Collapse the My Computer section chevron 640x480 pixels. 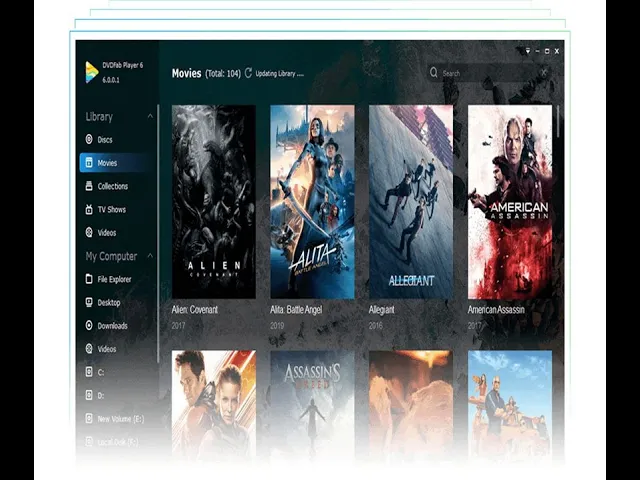coord(150,256)
